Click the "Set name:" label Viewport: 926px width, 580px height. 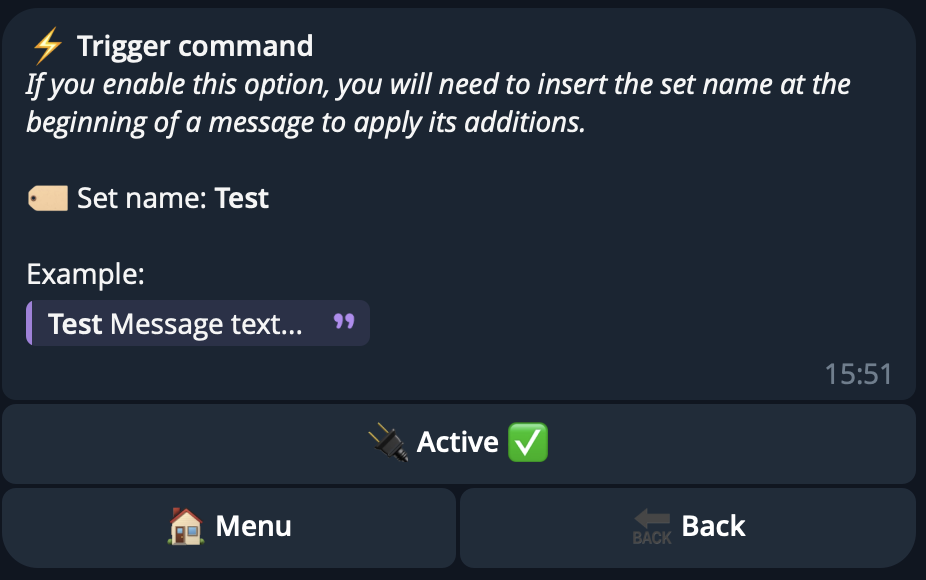(x=142, y=198)
